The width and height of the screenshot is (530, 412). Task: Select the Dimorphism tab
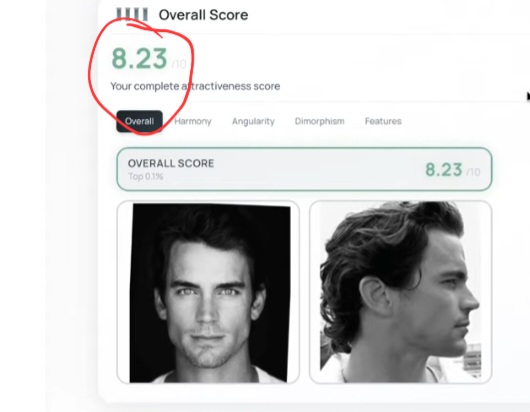319,121
